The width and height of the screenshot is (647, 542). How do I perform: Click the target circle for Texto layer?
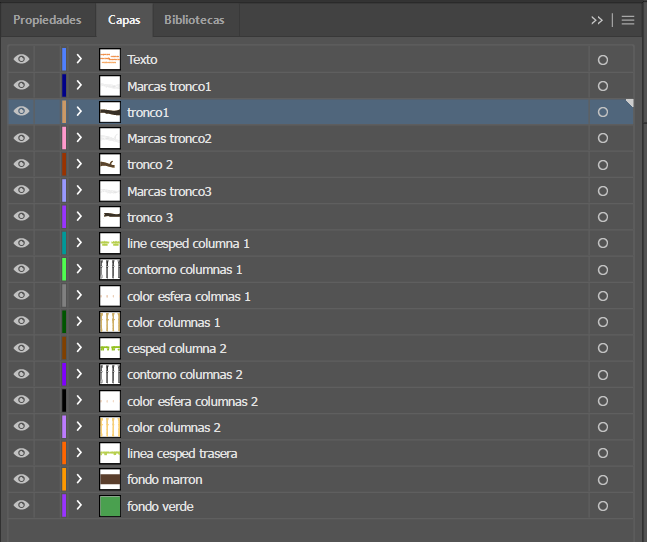pos(603,60)
